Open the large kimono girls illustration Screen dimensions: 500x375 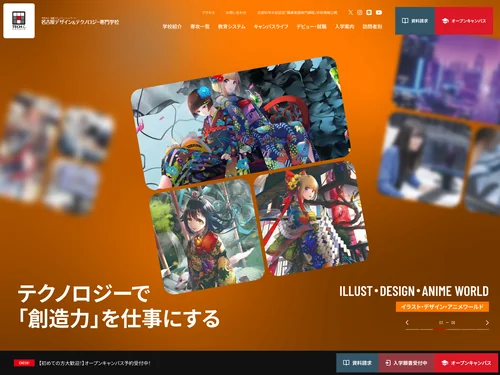pos(241,122)
